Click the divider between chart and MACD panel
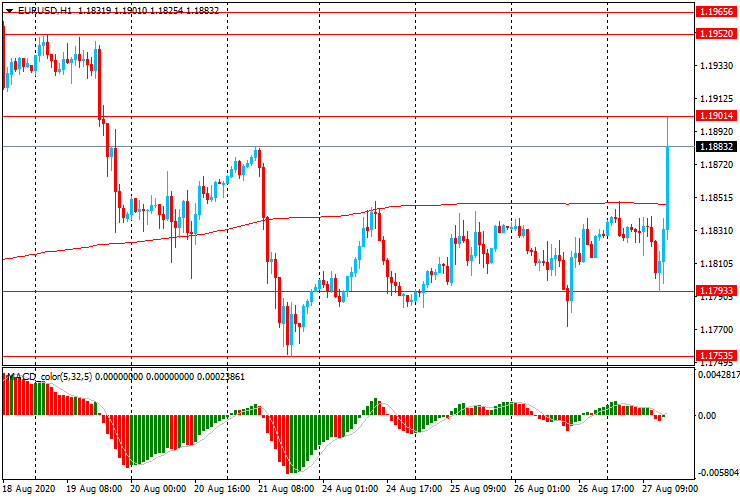Screen dimensions: 740x500 click(348, 366)
